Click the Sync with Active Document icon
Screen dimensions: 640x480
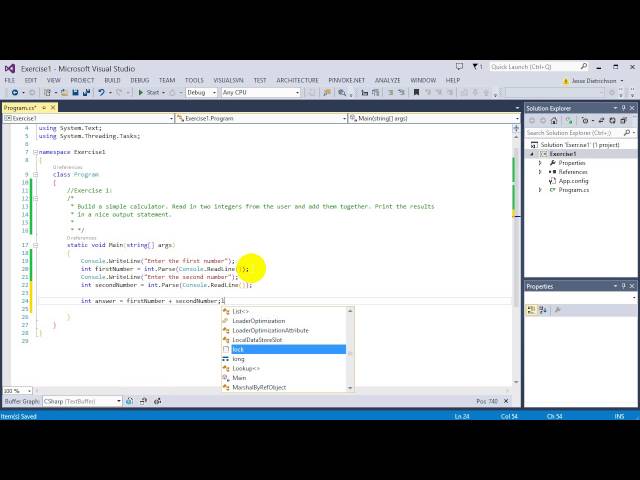(x=601, y=120)
